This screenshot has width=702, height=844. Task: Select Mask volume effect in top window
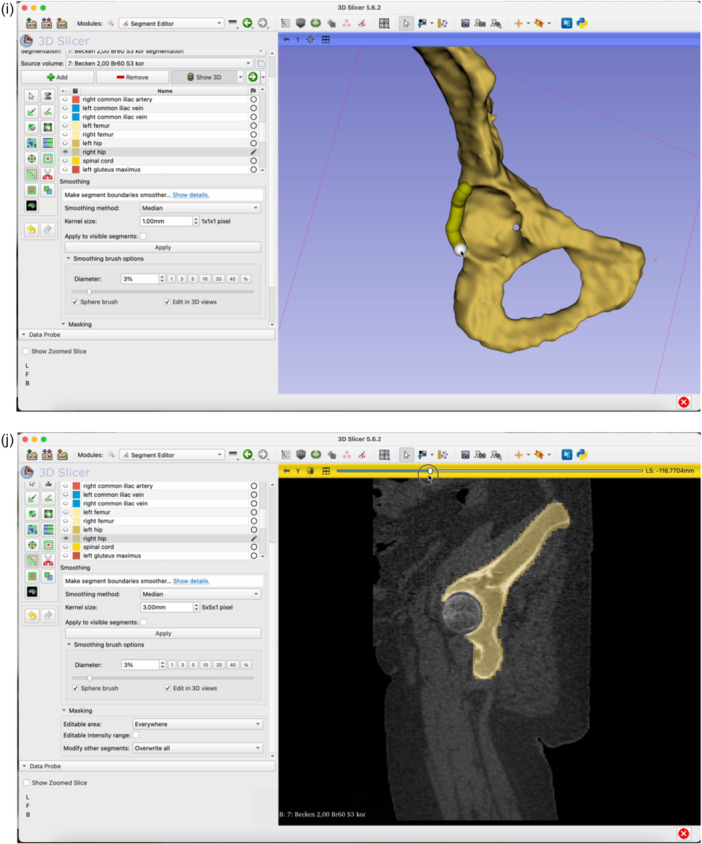pos(32,206)
